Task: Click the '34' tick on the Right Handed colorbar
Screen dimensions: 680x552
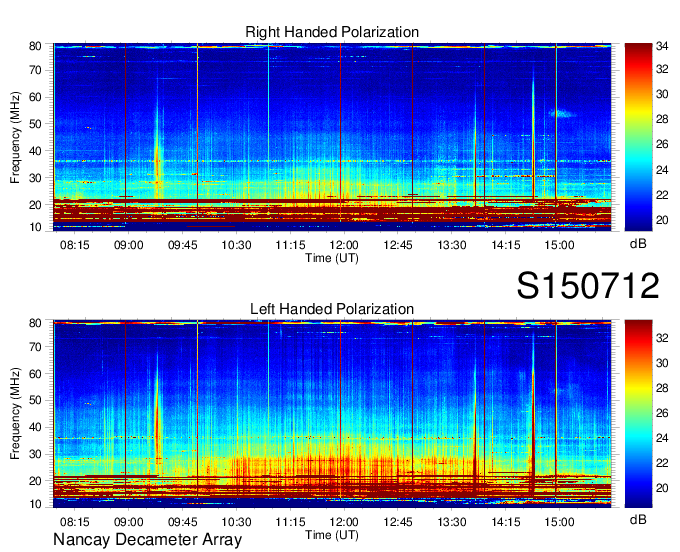Action: point(662,46)
